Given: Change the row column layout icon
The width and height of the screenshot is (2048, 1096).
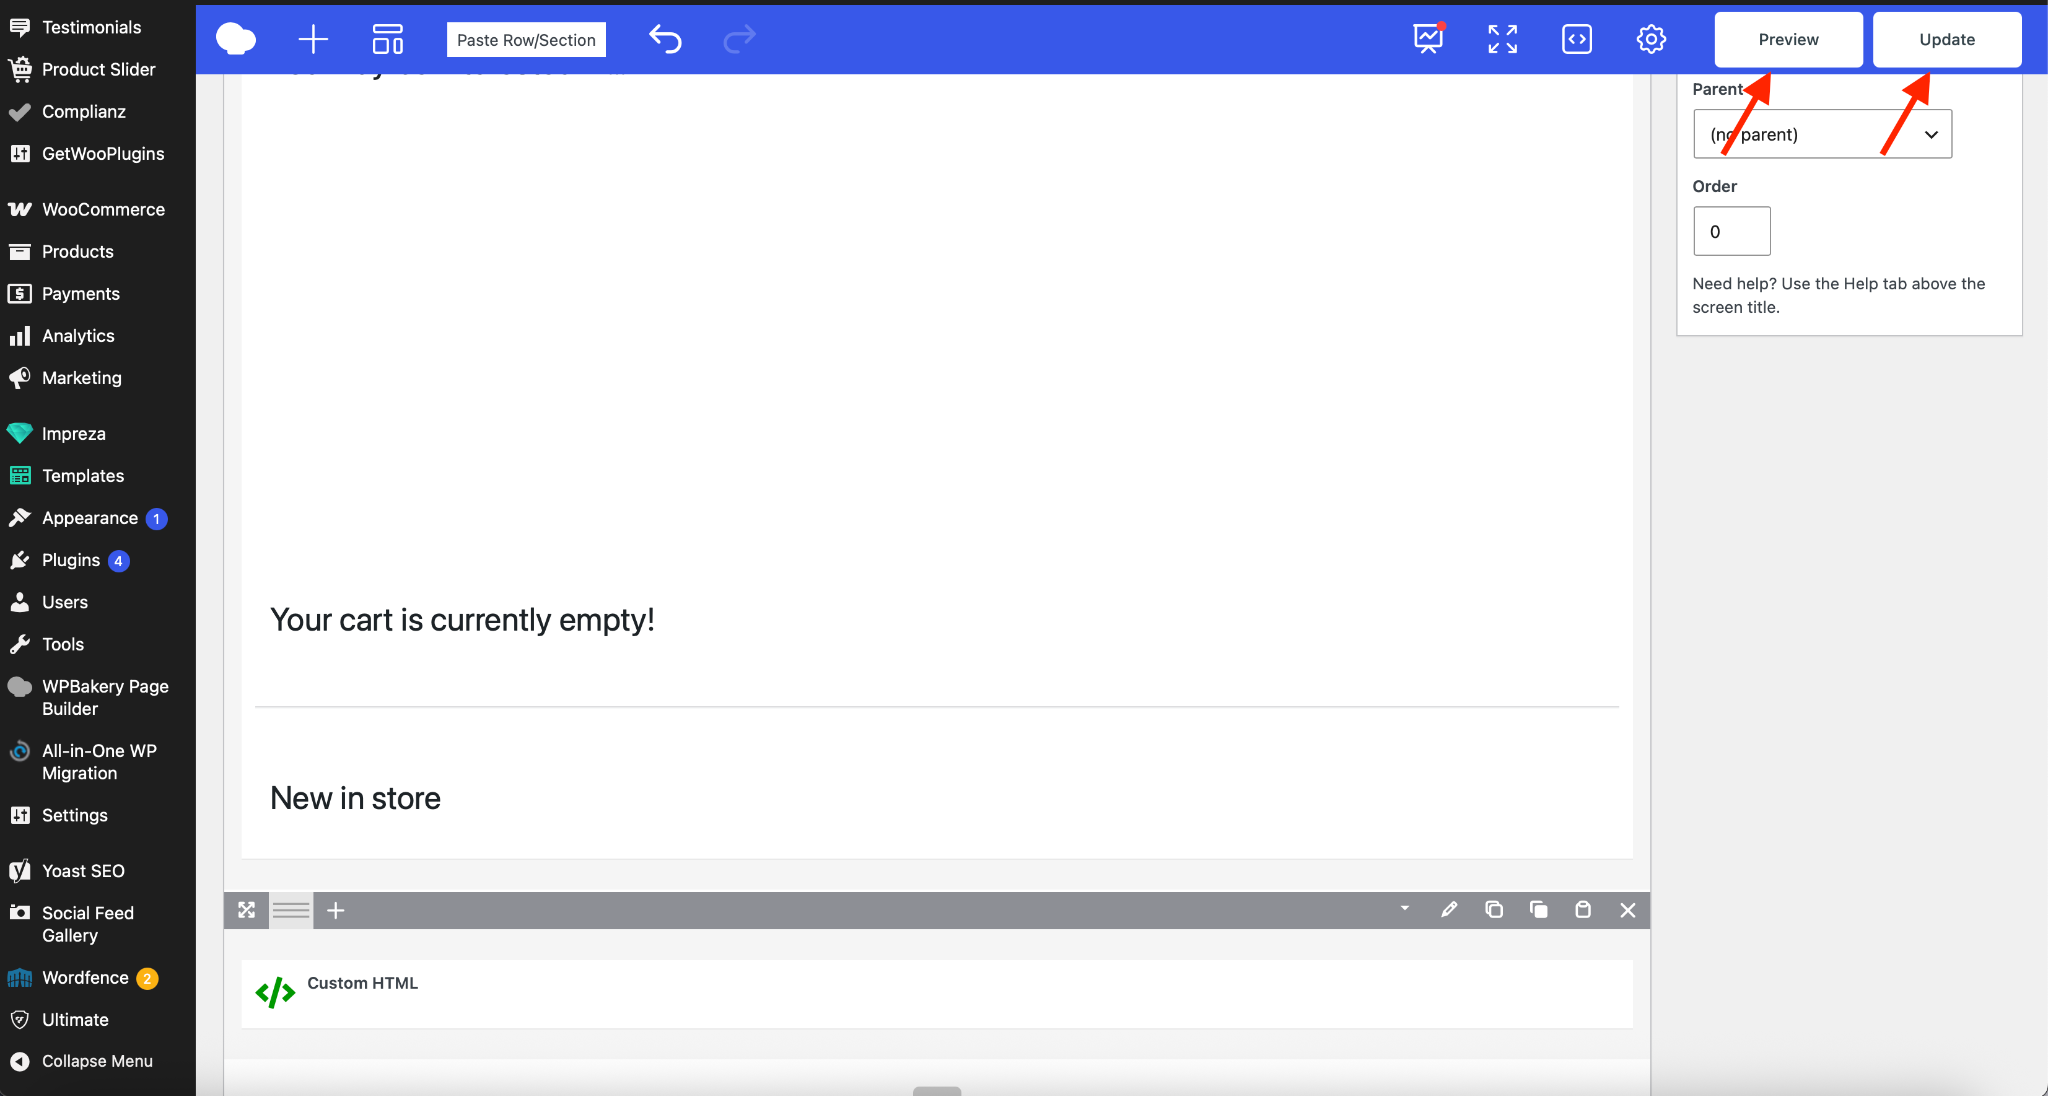Looking at the screenshot, I should pyautogui.click(x=291, y=910).
